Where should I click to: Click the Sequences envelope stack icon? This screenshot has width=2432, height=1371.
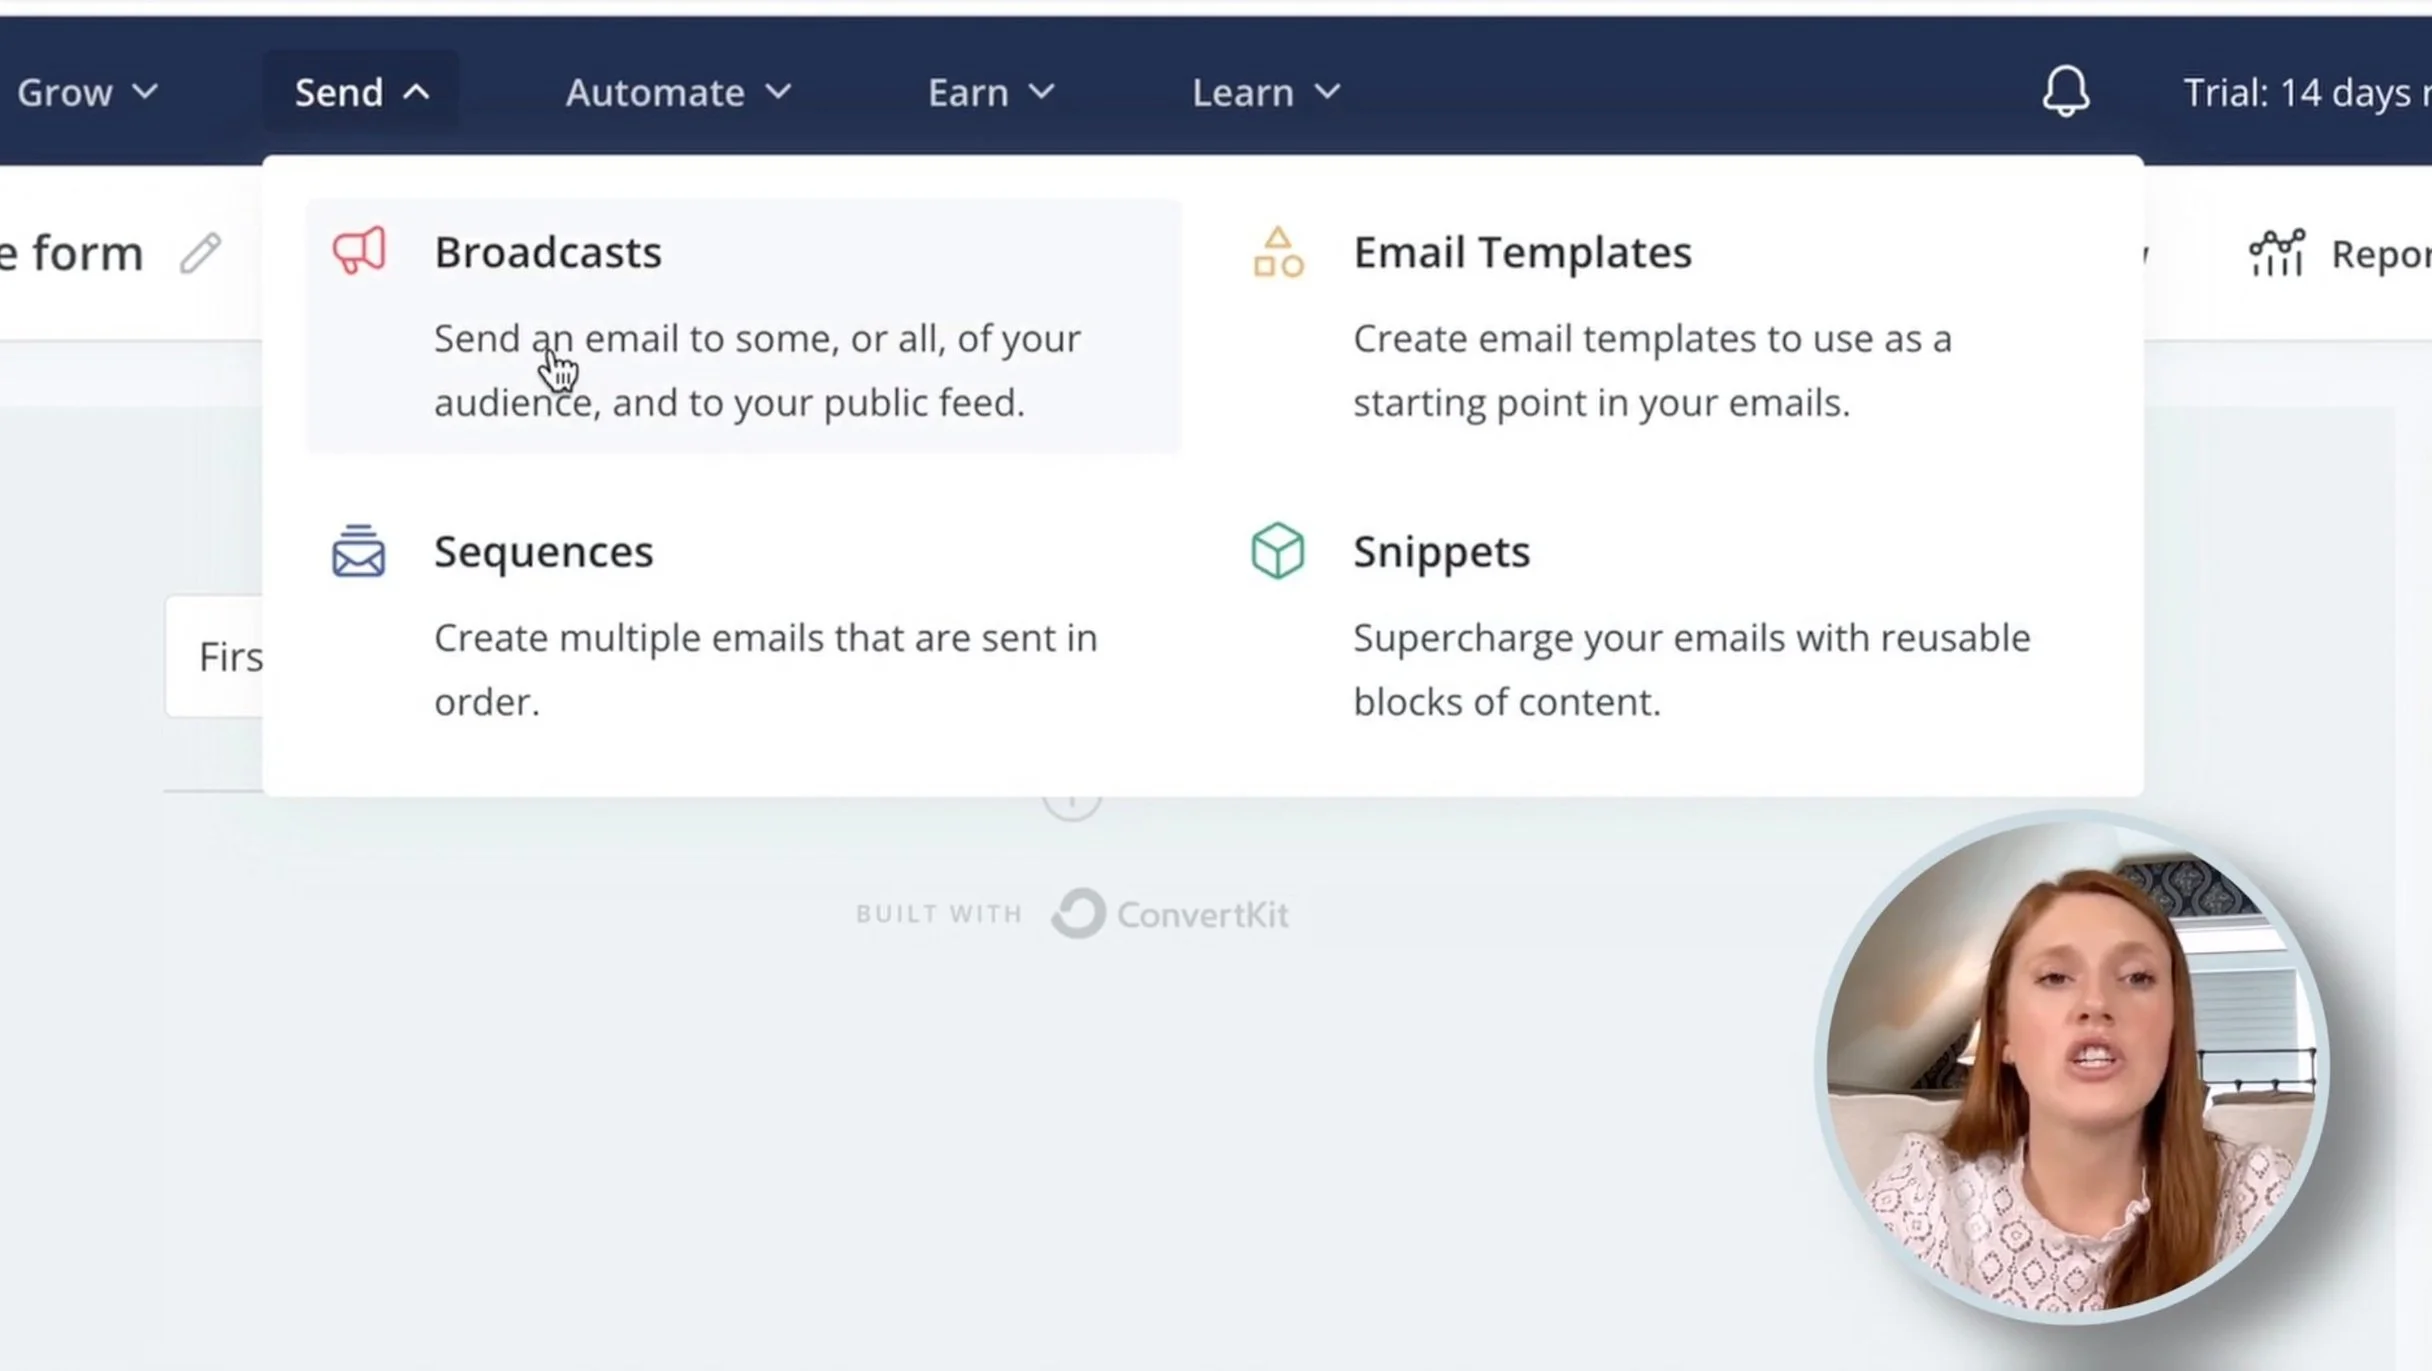358,551
